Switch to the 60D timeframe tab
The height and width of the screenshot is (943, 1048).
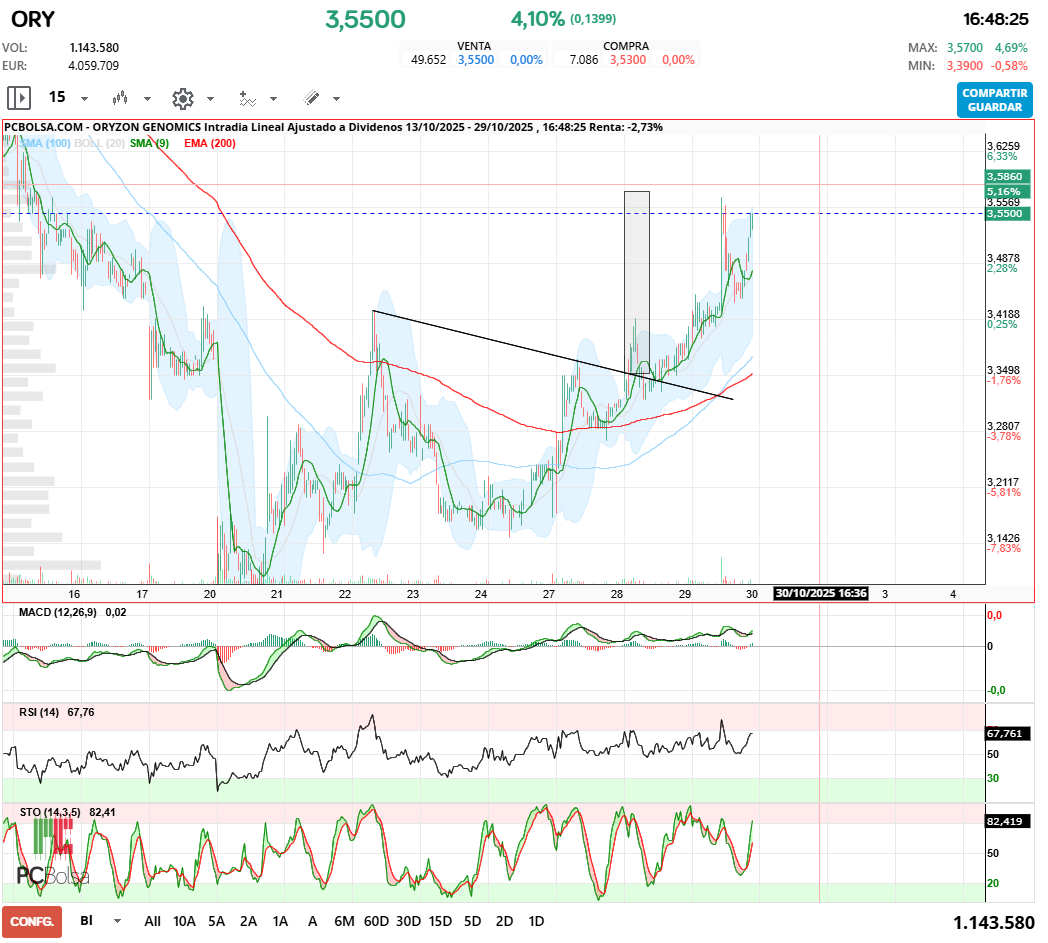(x=377, y=921)
